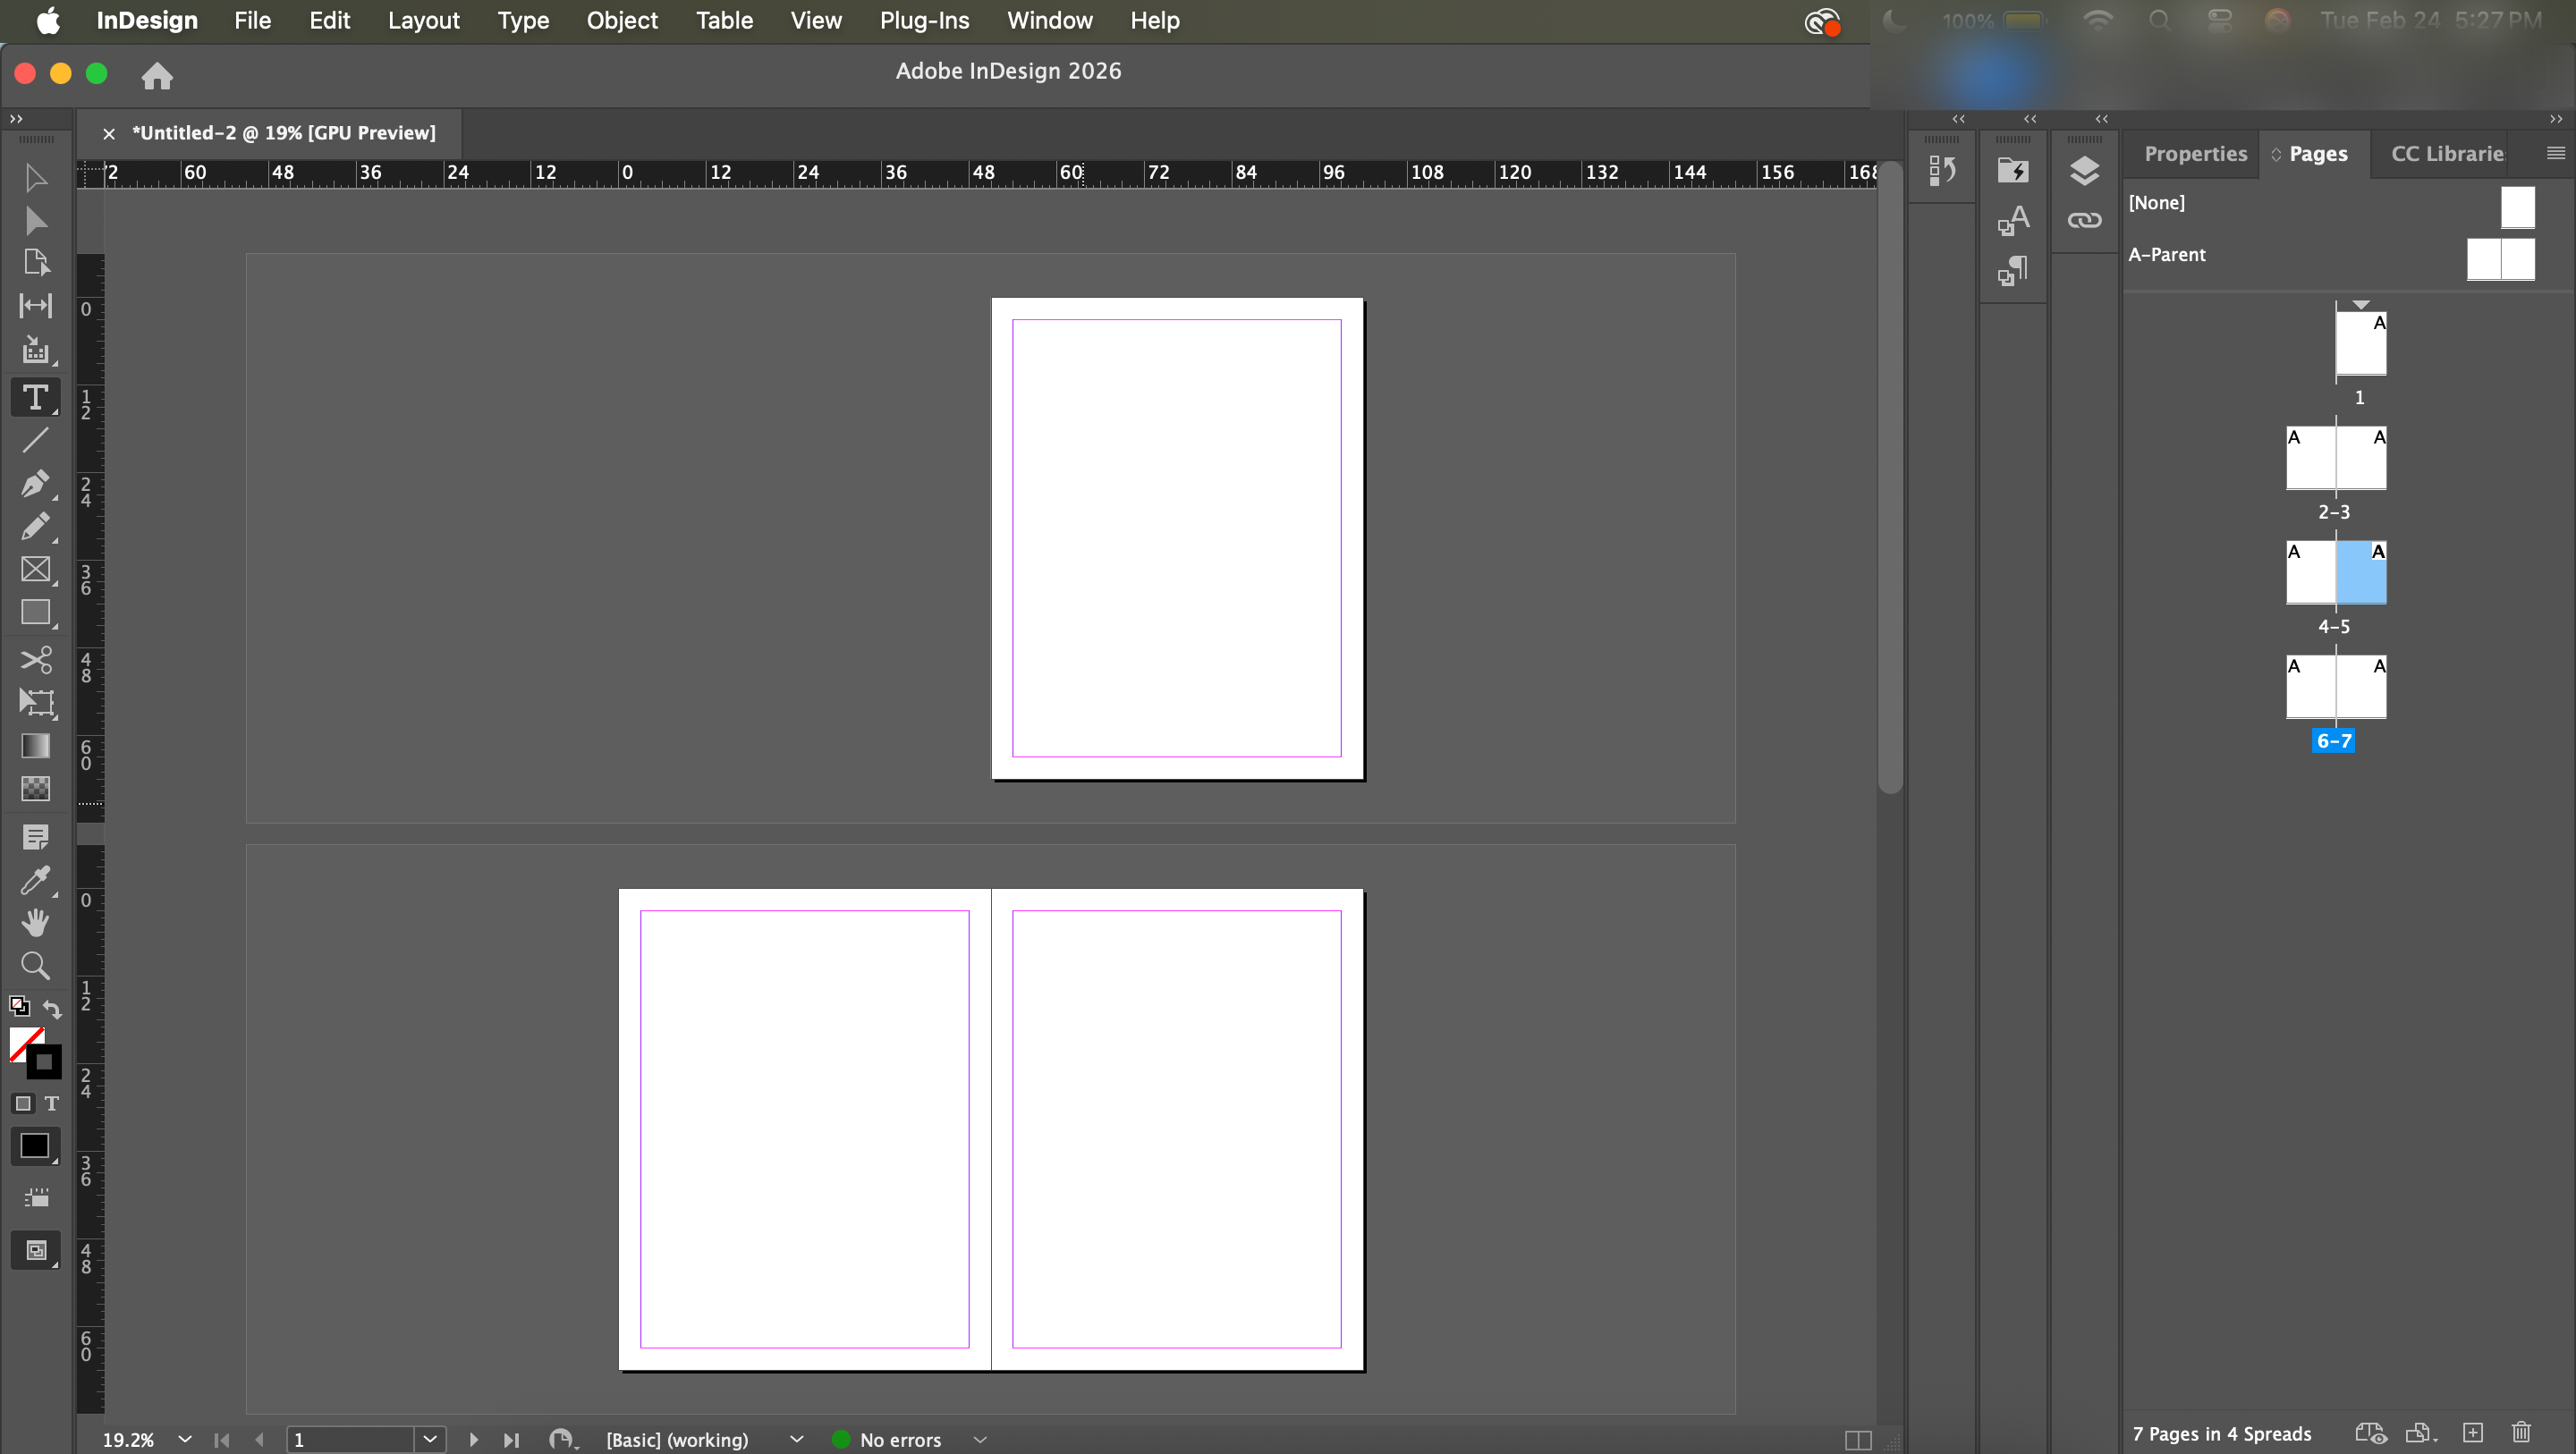2576x1454 pixels.
Task: Open the Object menu
Action: [622, 20]
